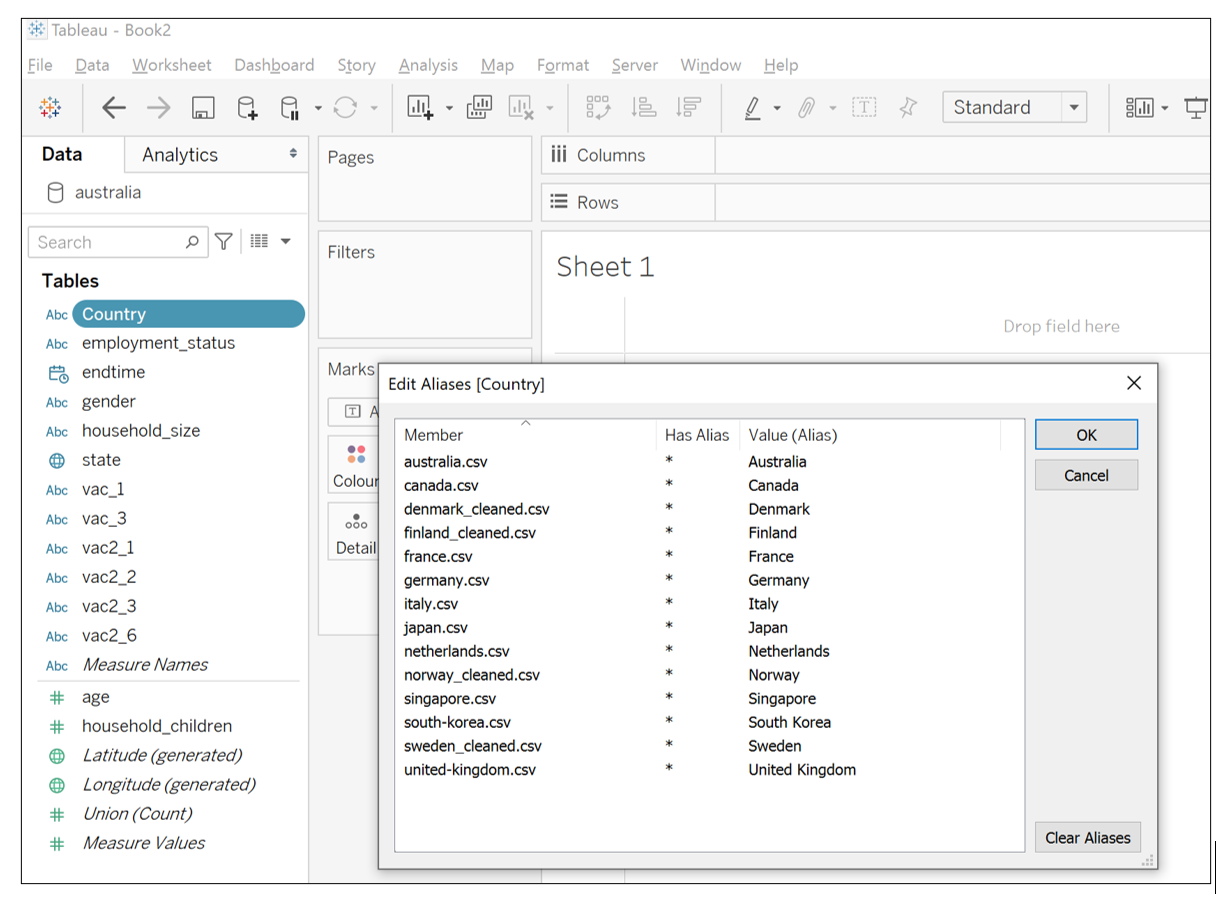
Task: Click the filter icon beside Search
Action: click(x=224, y=242)
